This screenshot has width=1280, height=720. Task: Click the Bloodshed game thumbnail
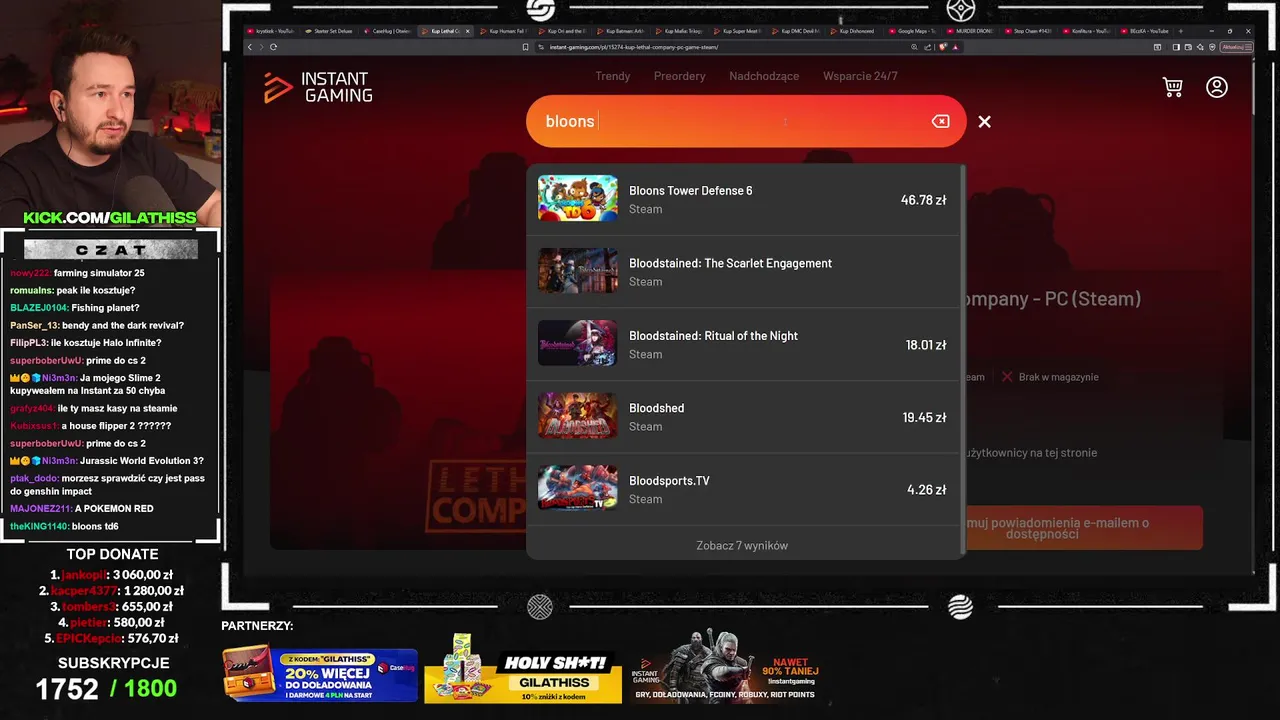point(578,416)
